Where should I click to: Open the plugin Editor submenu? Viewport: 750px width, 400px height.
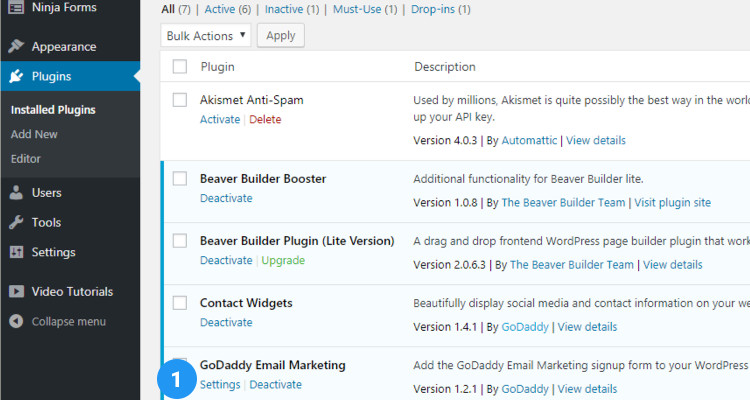pyautogui.click(x=25, y=158)
